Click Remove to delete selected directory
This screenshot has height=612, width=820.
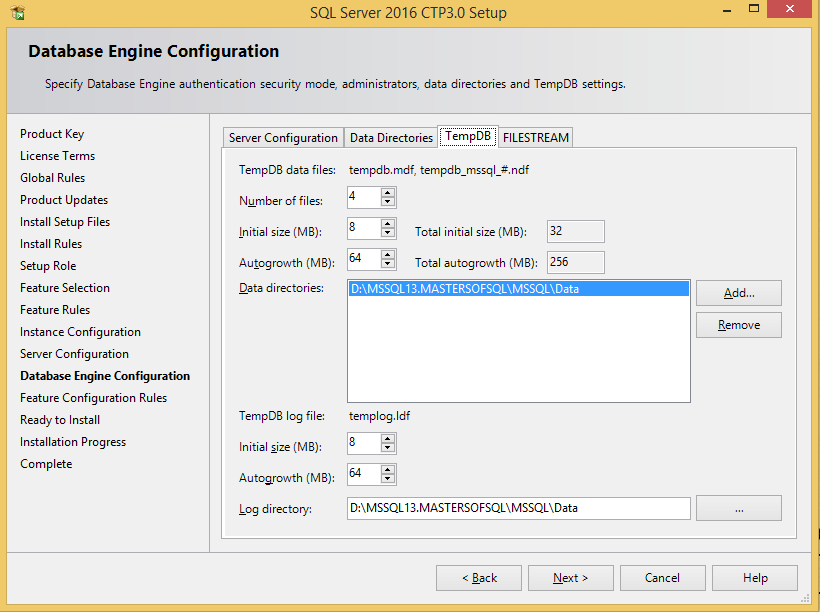coord(738,325)
